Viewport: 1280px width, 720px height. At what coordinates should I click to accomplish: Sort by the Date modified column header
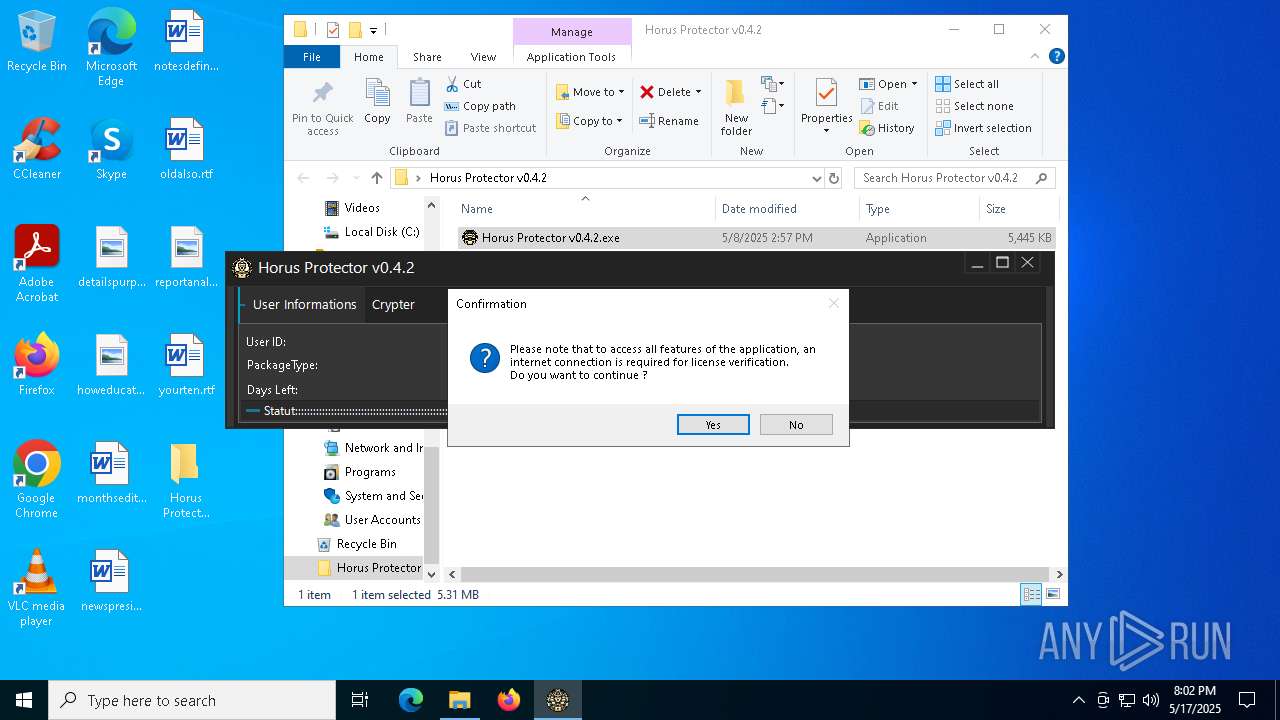coord(787,209)
